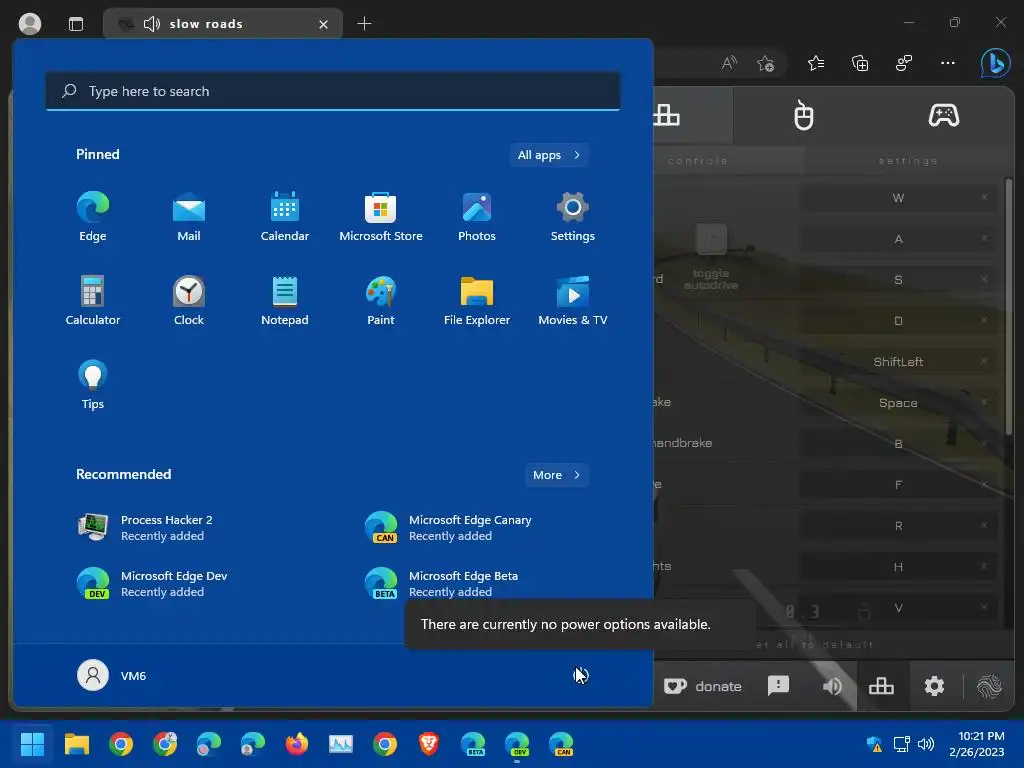Open Microsoft Store pinned app
The height and width of the screenshot is (768, 1024).
[x=381, y=217]
